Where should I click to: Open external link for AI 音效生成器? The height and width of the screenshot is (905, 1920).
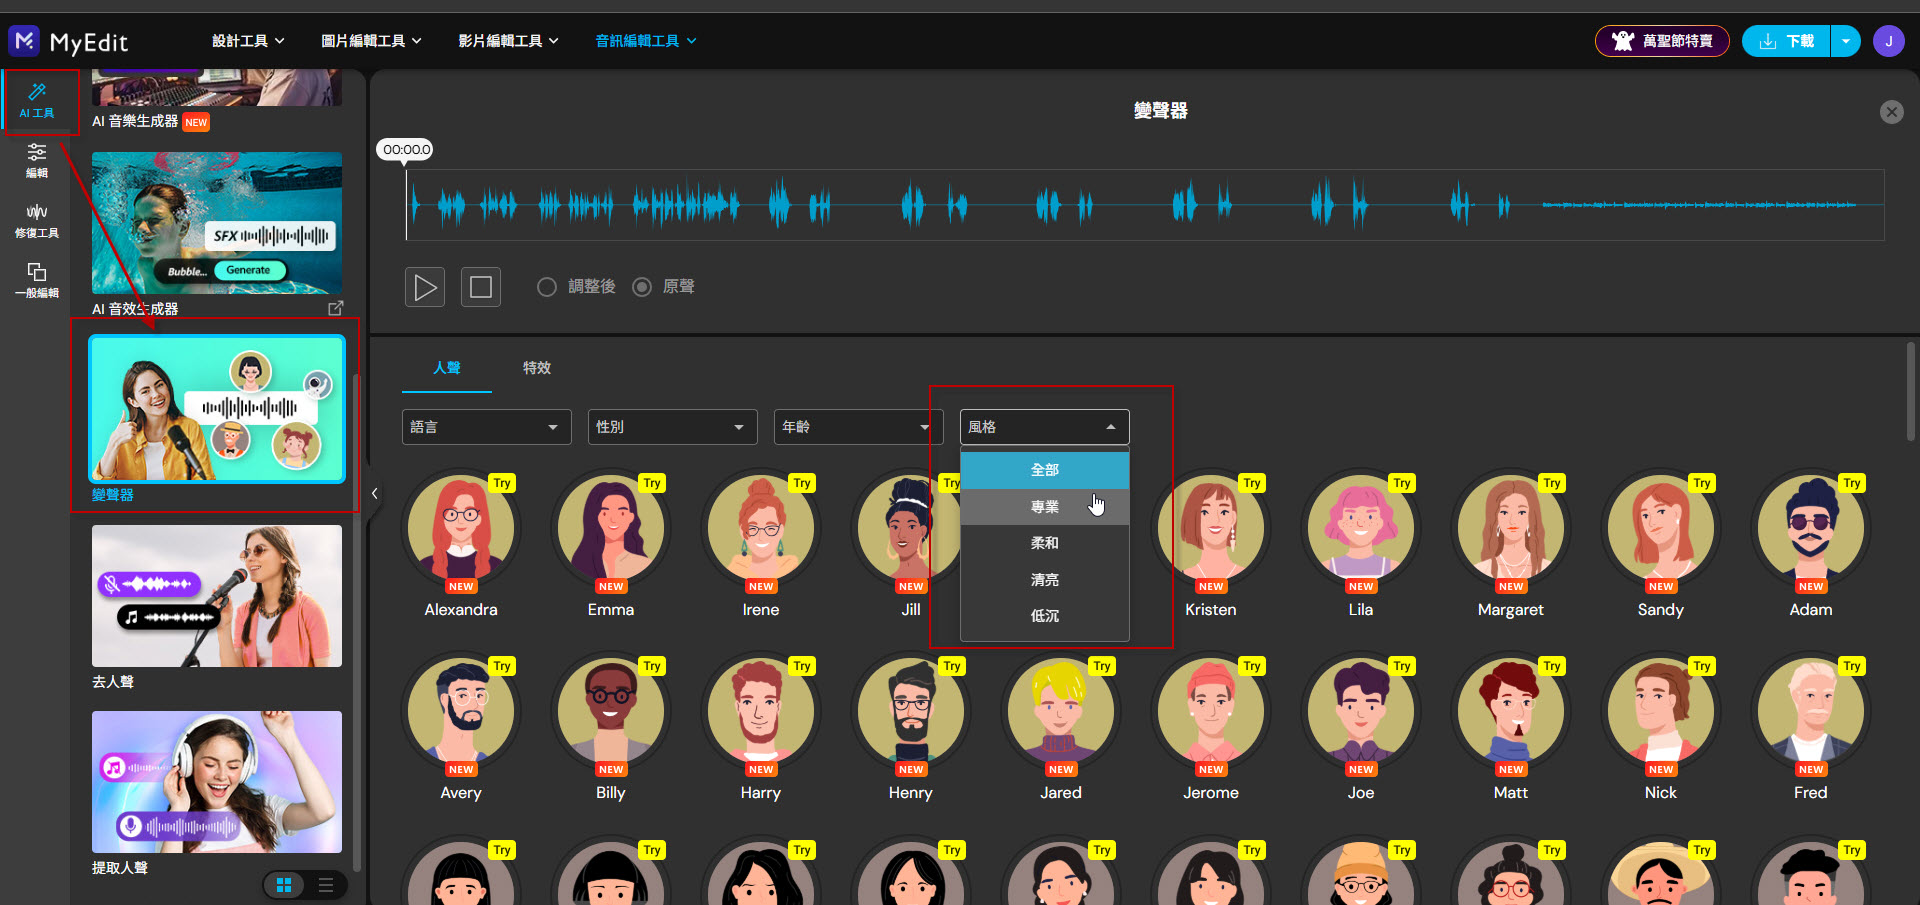[x=335, y=308]
